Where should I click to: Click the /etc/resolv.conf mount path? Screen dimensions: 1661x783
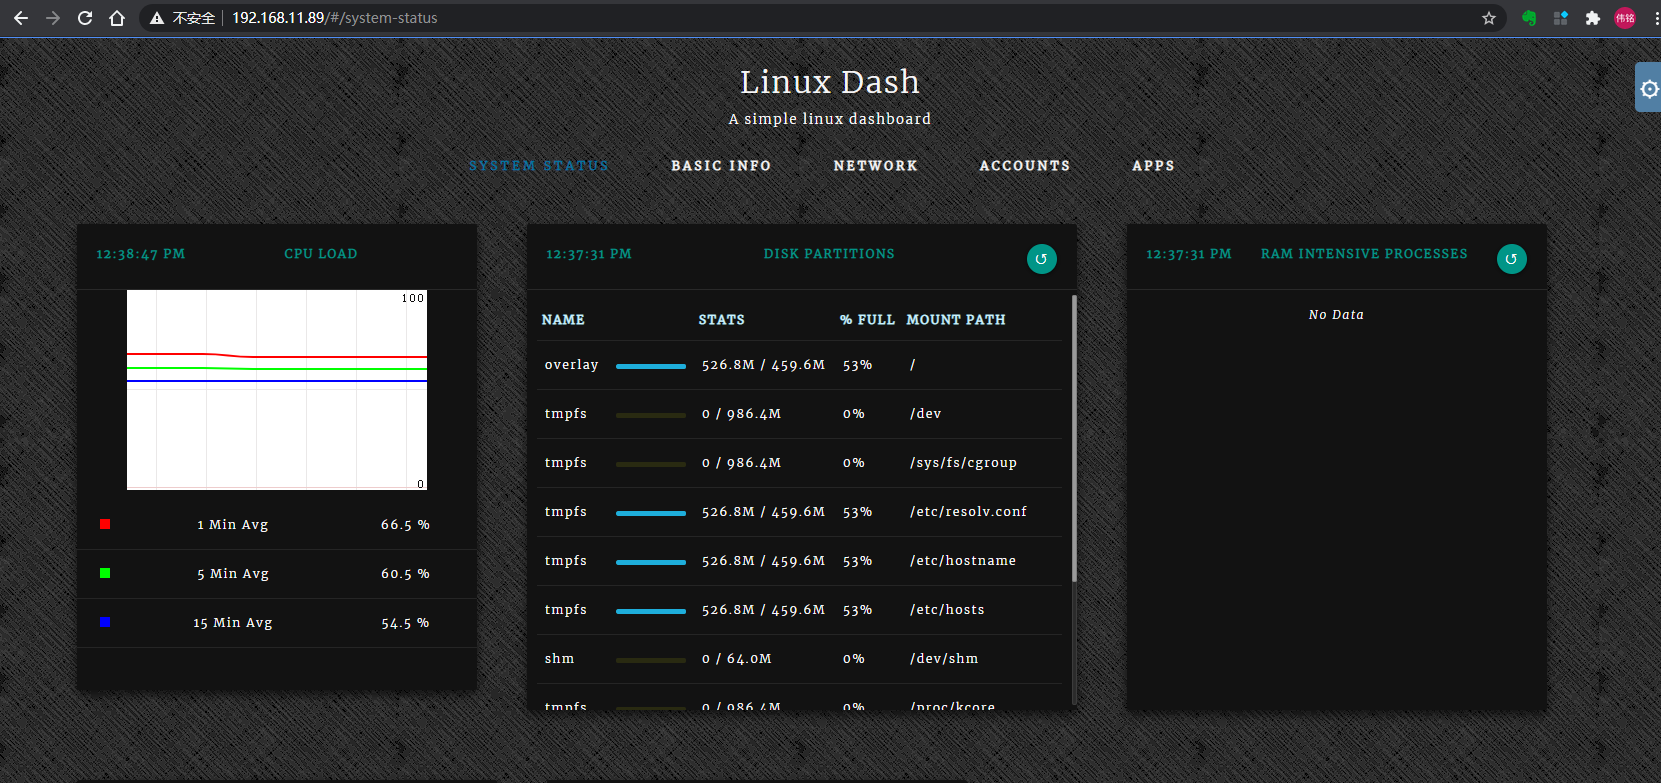point(968,512)
